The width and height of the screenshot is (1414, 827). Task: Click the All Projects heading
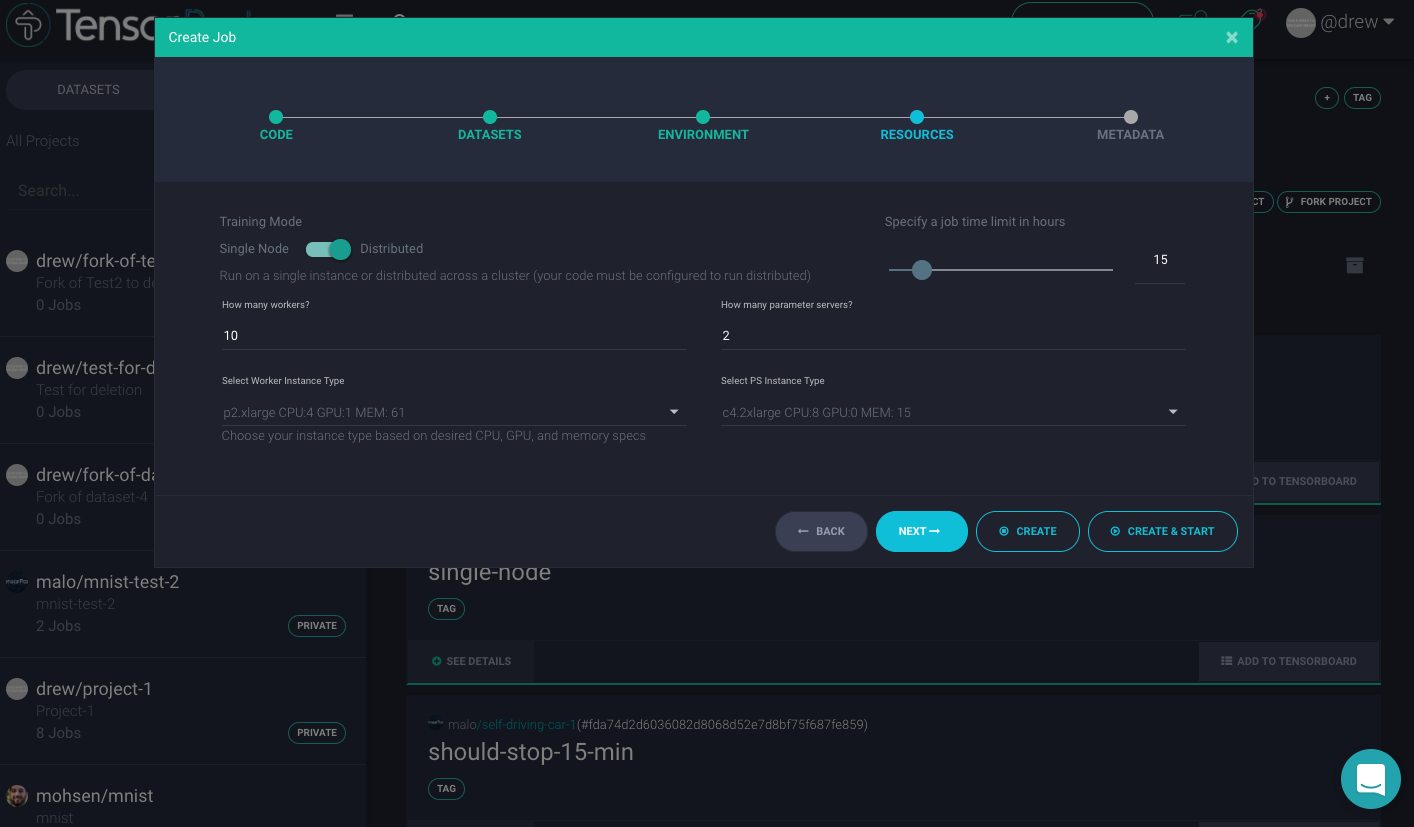[x=43, y=141]
